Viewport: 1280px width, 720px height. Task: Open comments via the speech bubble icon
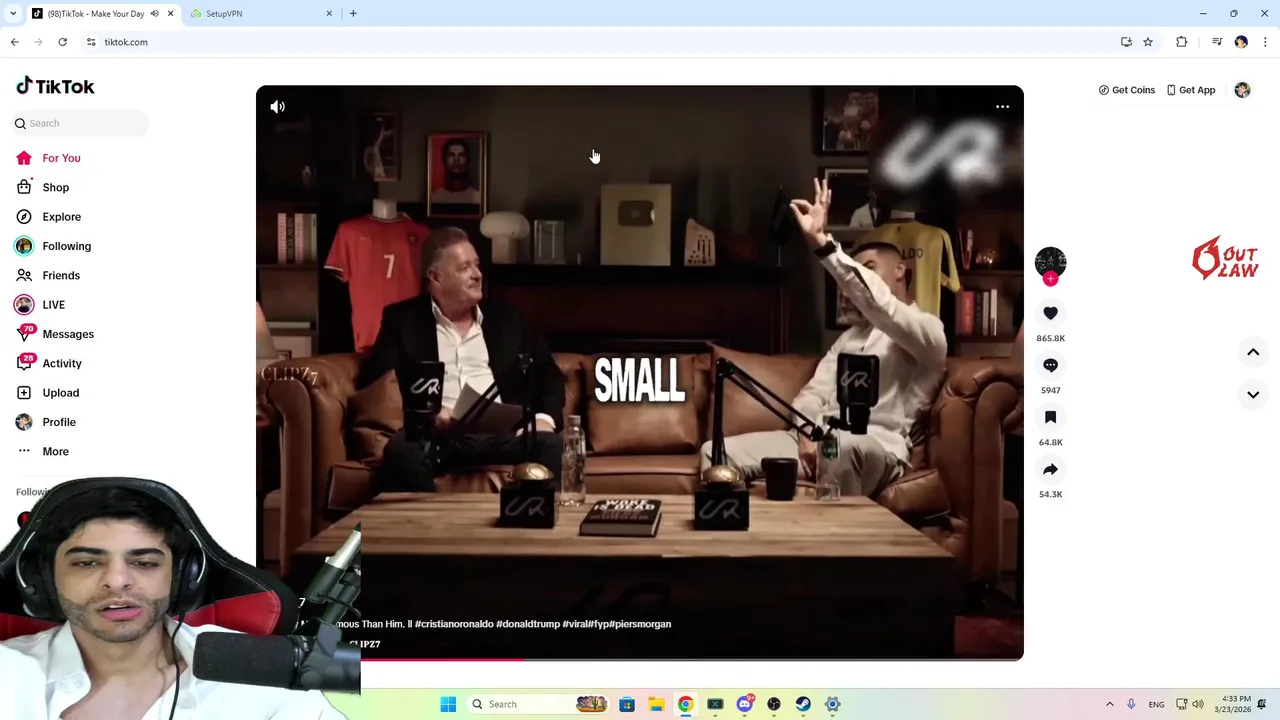1050,365
